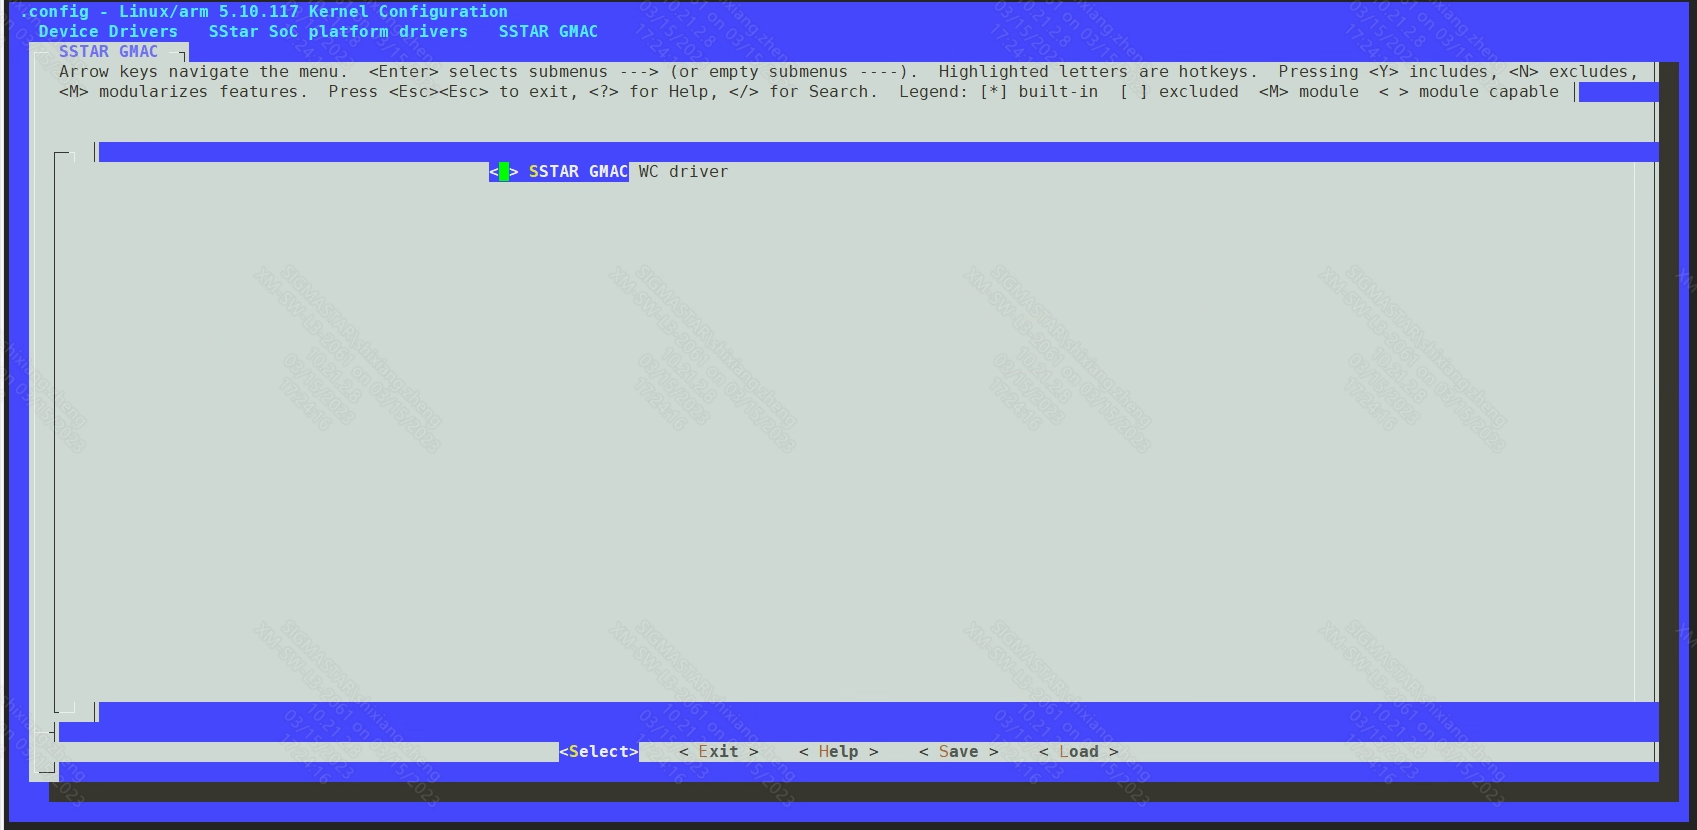1697x830 pixels.
Task: Click SSTAR GMAC breadcrumb at top
Action: pyautogui.click(x=548, y=32)
